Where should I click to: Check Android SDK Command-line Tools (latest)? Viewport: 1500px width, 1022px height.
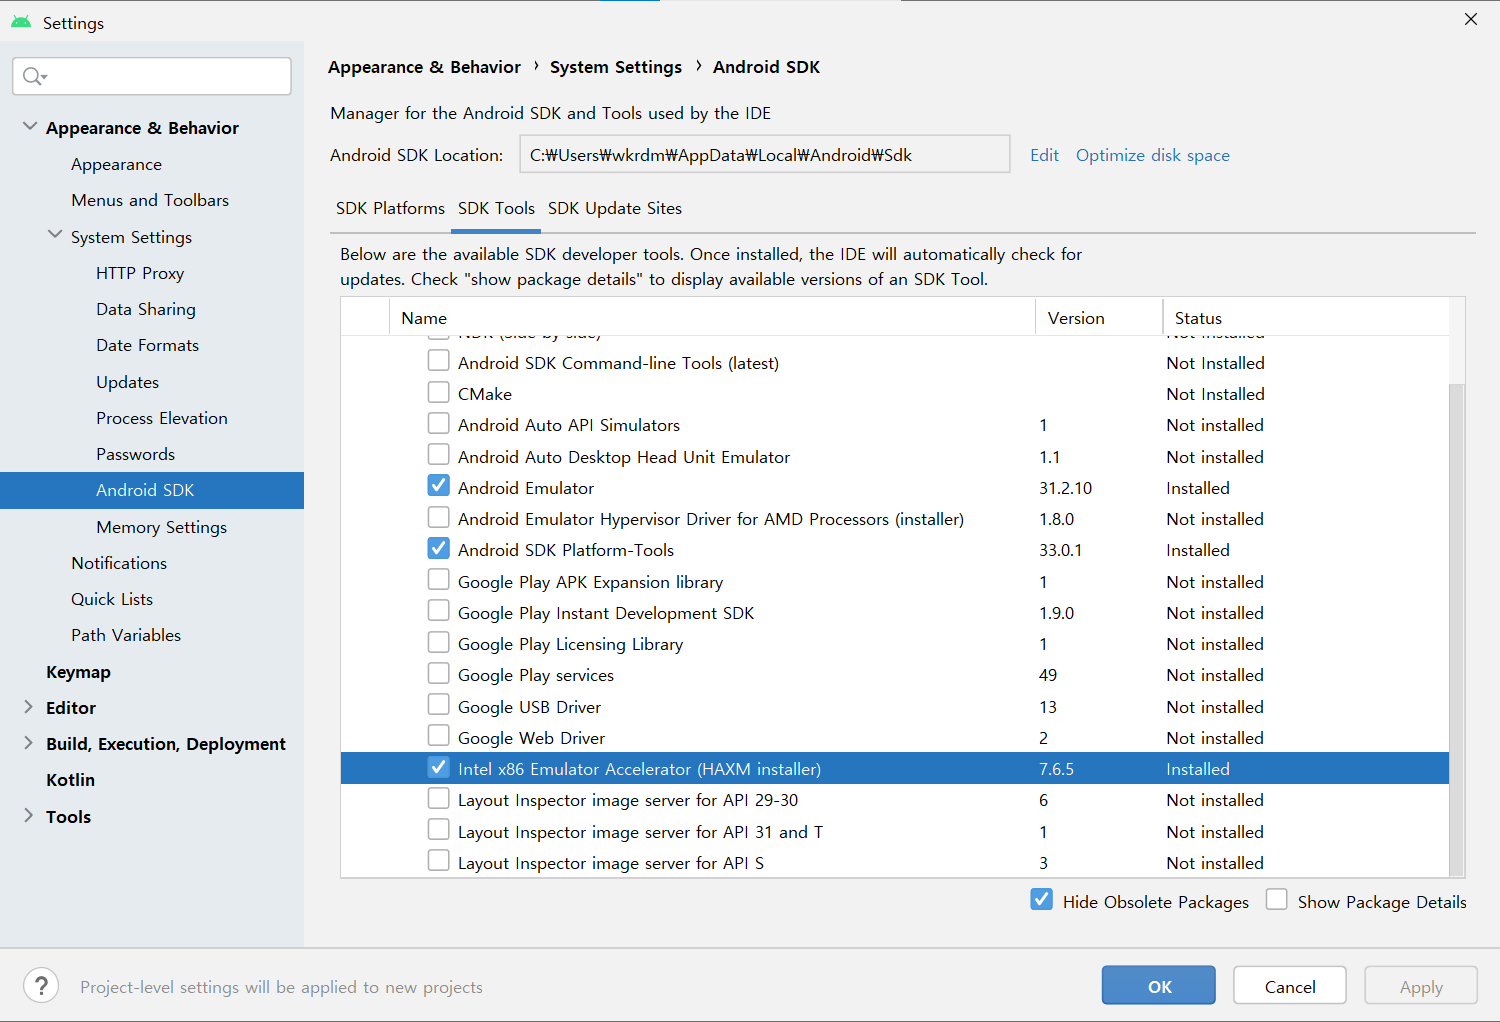pyautogui.click(x=438, y=361)
